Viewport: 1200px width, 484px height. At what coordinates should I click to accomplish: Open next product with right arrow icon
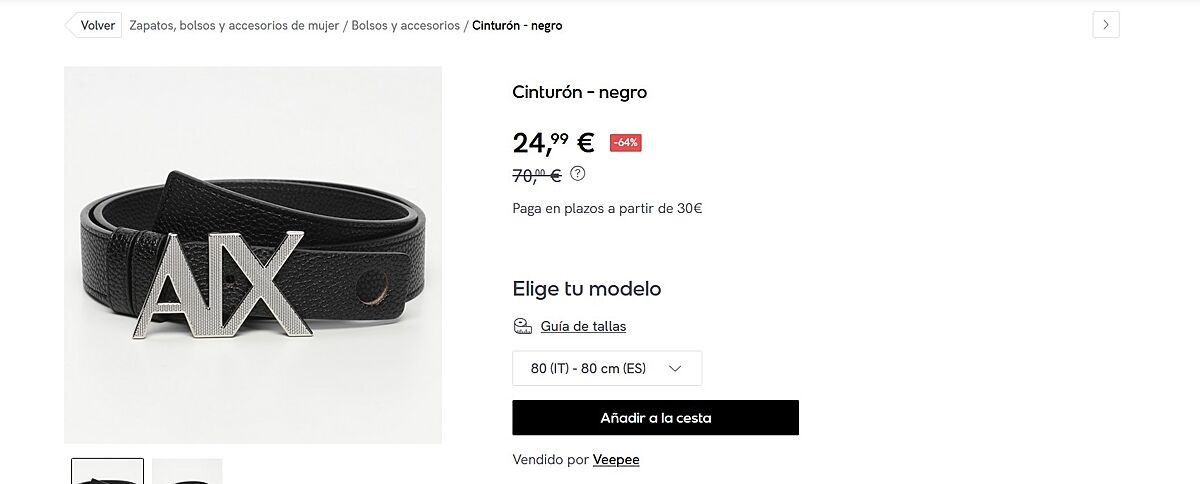pos(1105,25)
